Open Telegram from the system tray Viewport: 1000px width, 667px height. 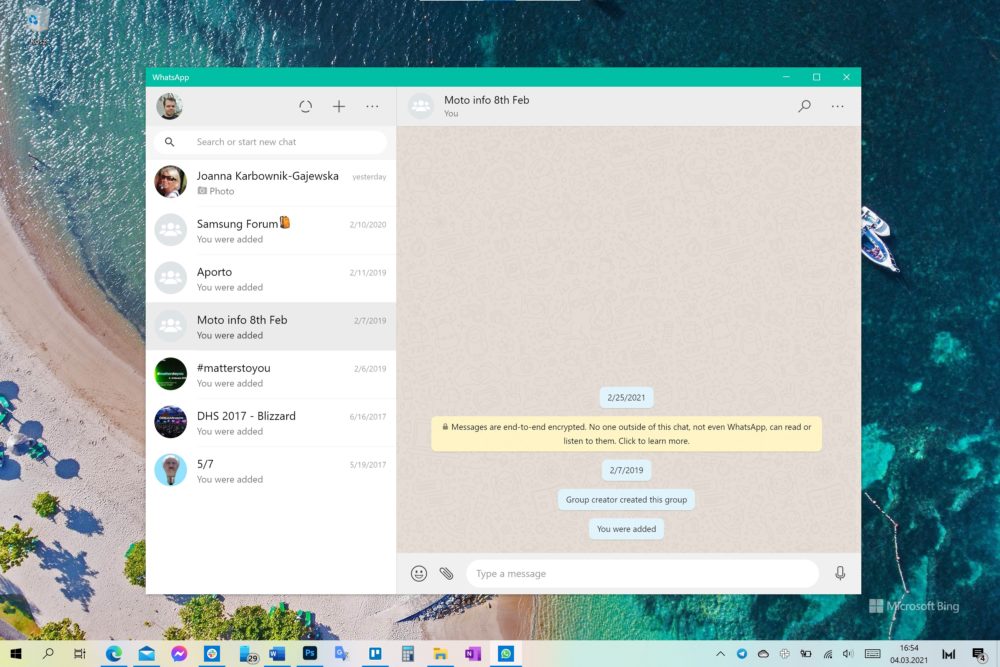point(742,654)
